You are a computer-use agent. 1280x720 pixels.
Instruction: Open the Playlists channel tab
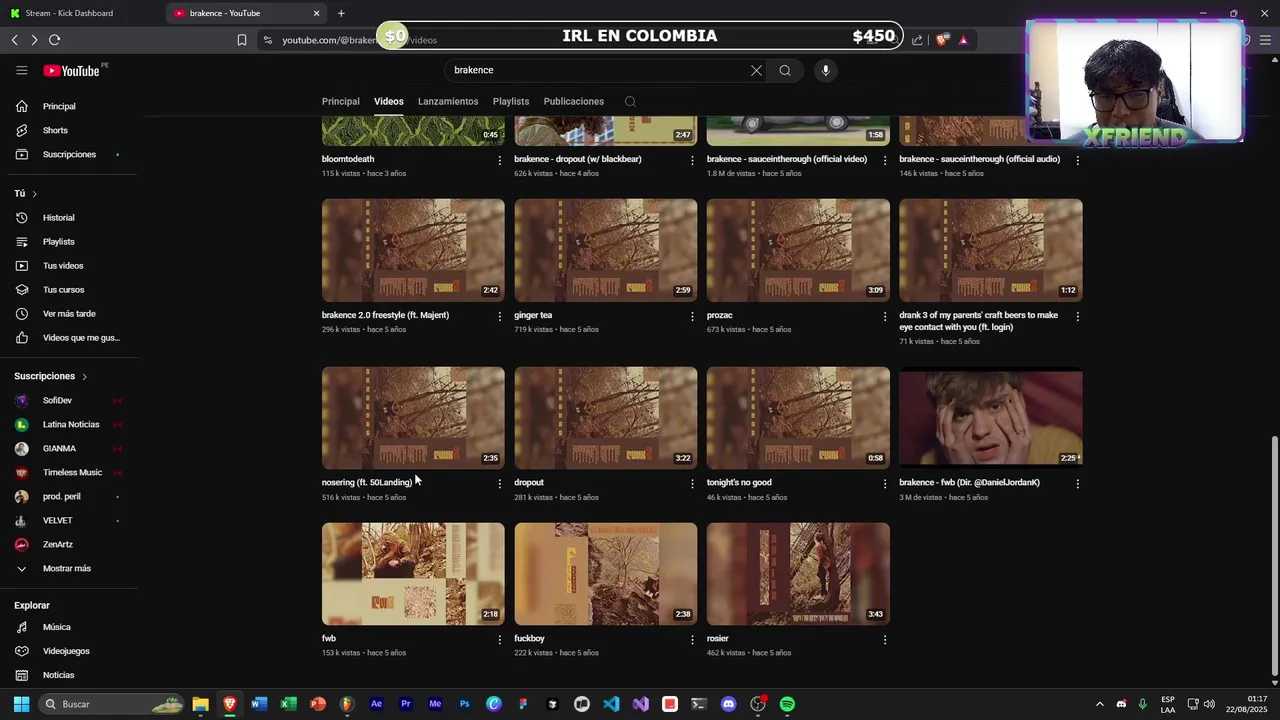510,101
